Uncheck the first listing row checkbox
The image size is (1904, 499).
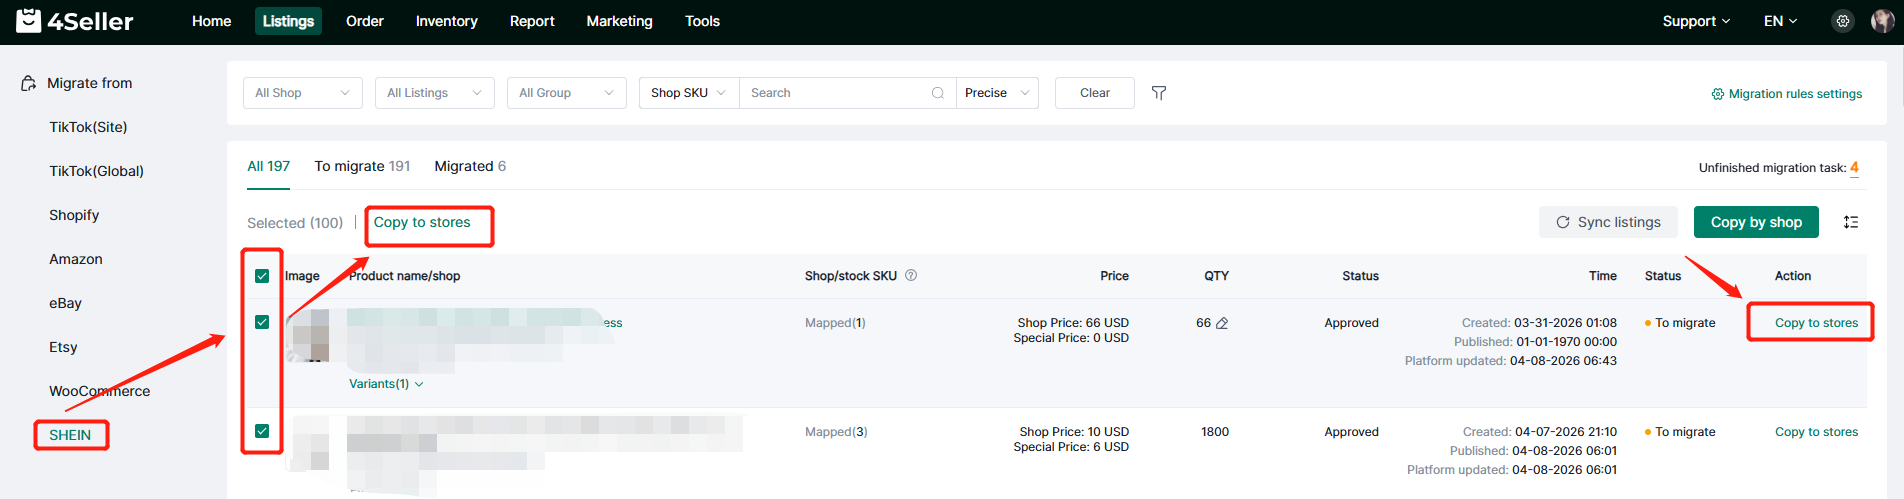262,322
